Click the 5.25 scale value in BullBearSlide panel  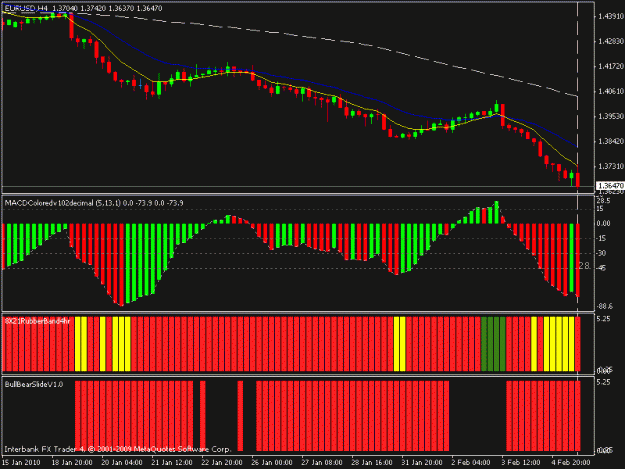[603, 382]
